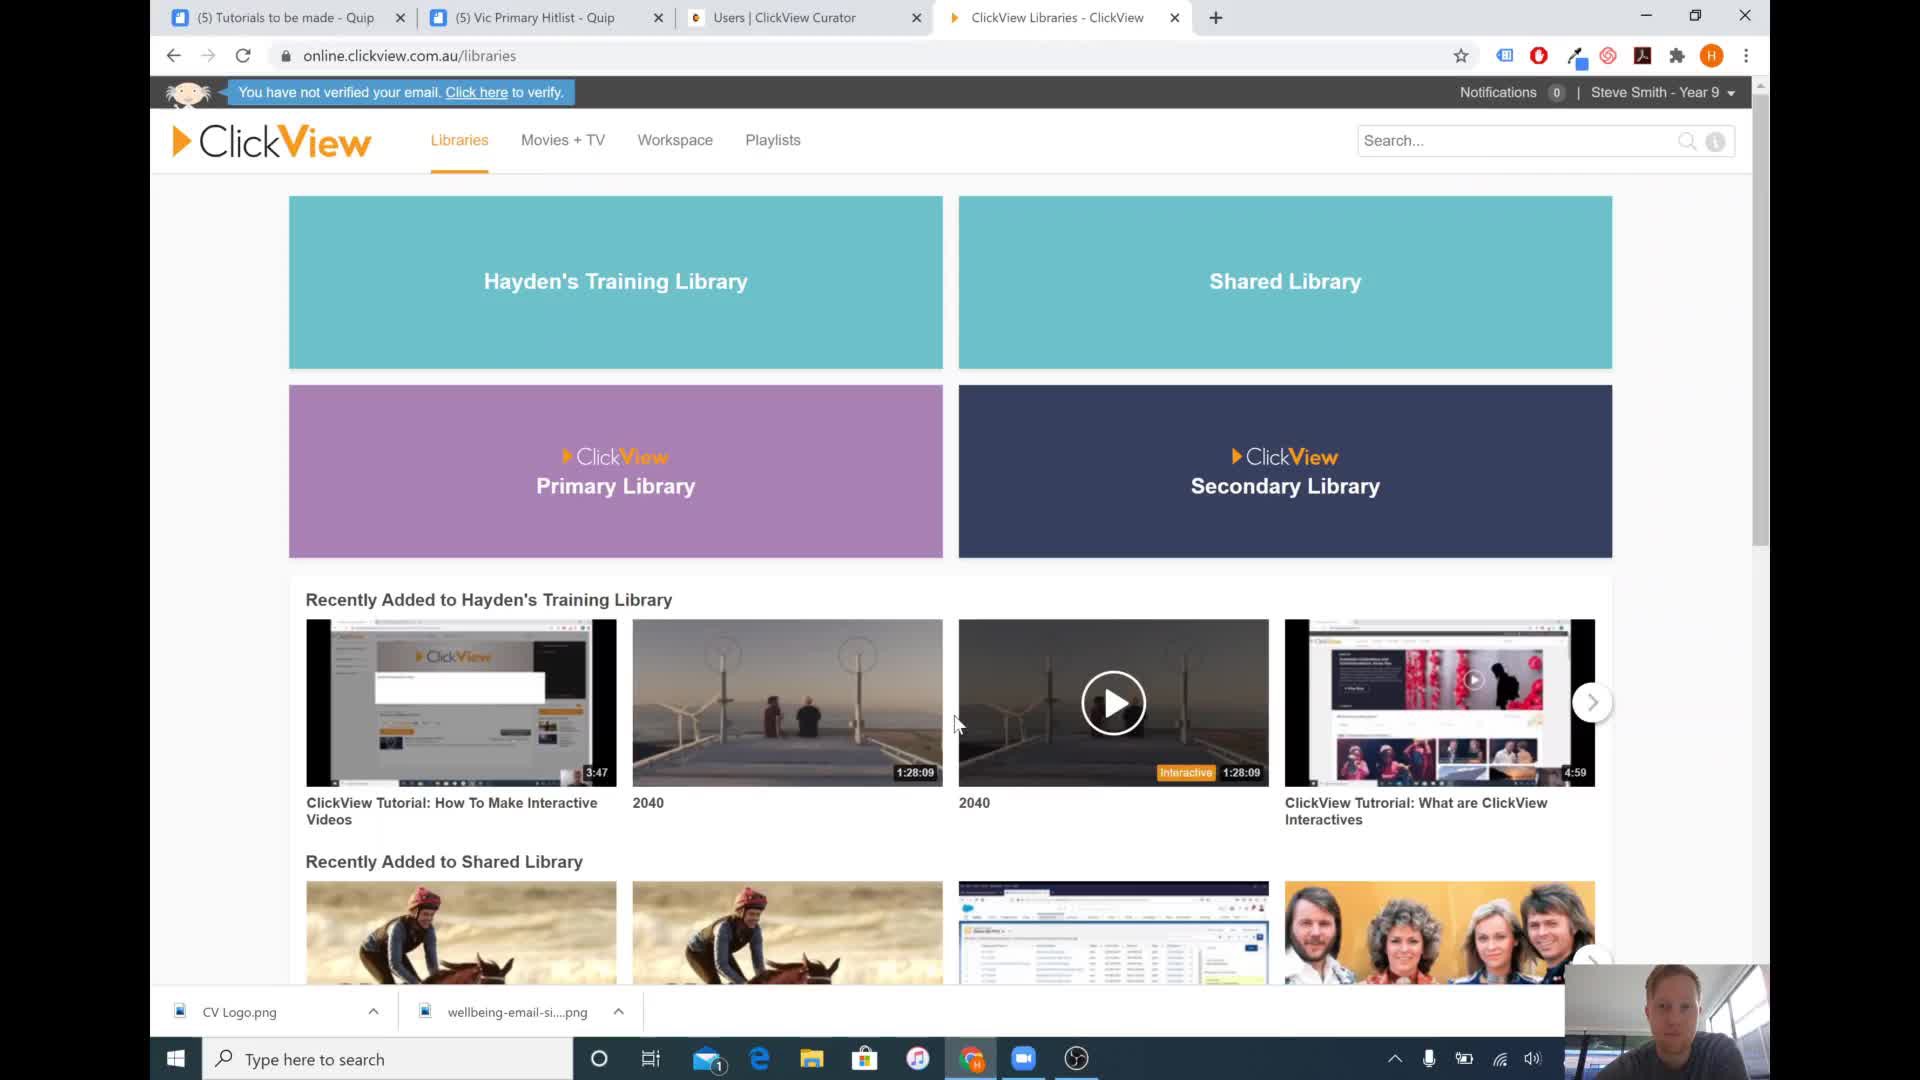Screen dimensions: 1920x1080
Task: Click the microphone icon in system tray
Action: point(1429,1059)
